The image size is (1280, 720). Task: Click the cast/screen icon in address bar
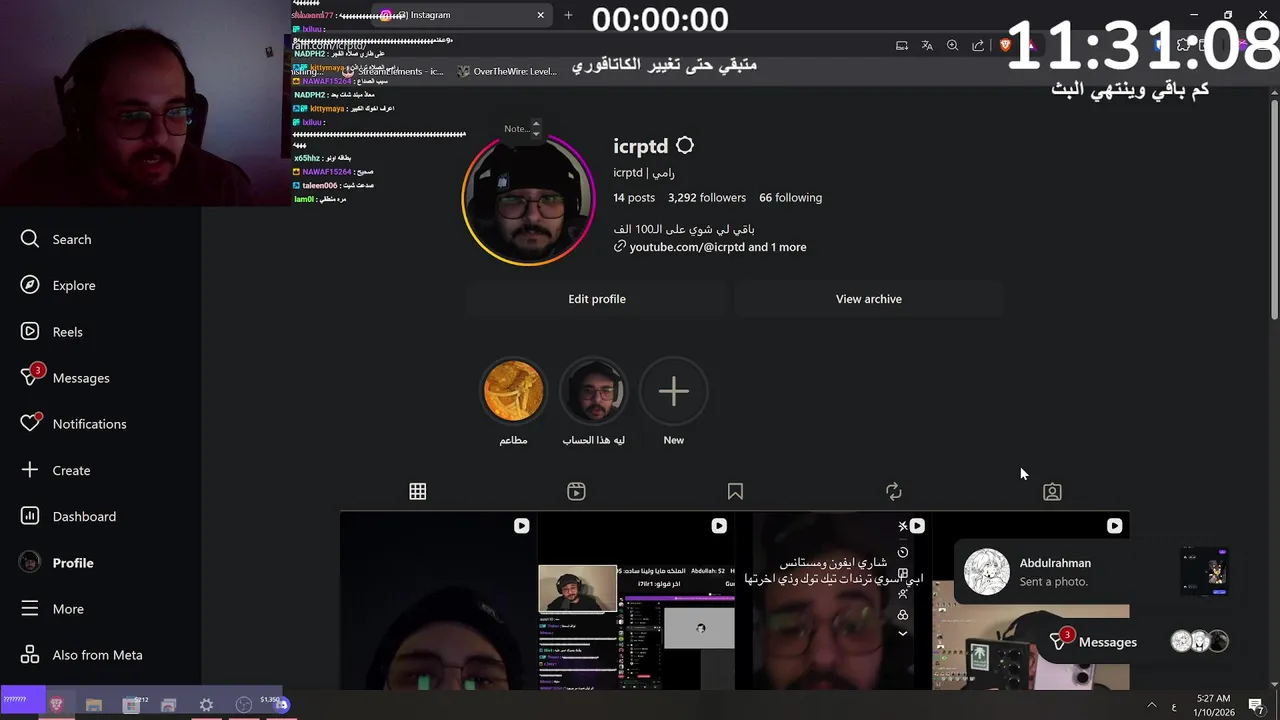point(902,45)
